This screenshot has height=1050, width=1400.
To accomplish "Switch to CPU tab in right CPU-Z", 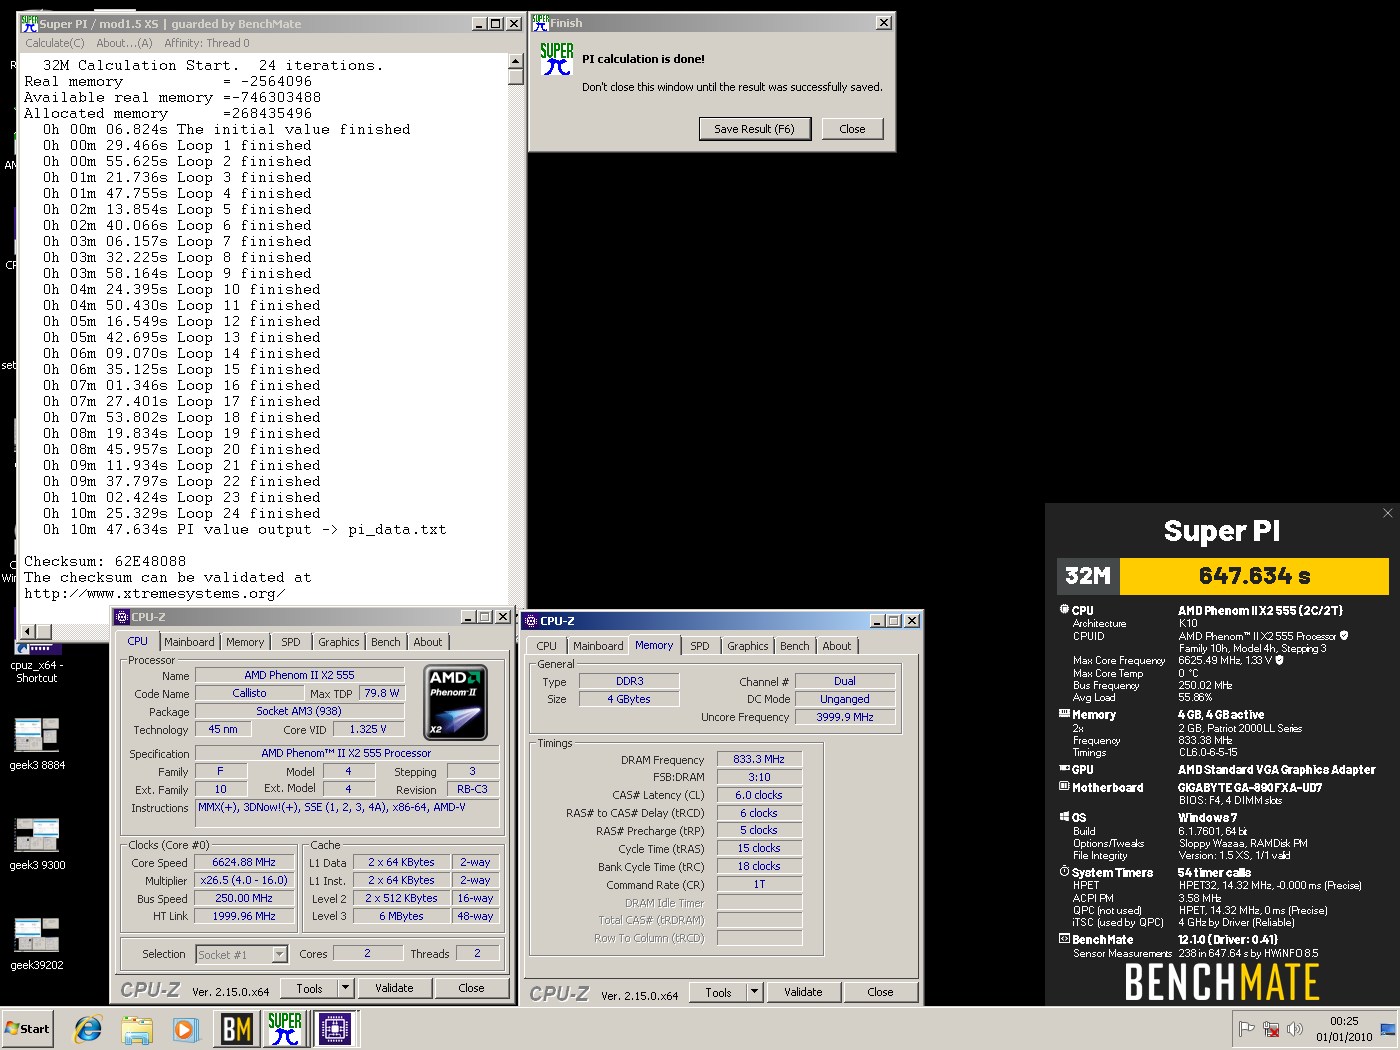I will [547, 646].
